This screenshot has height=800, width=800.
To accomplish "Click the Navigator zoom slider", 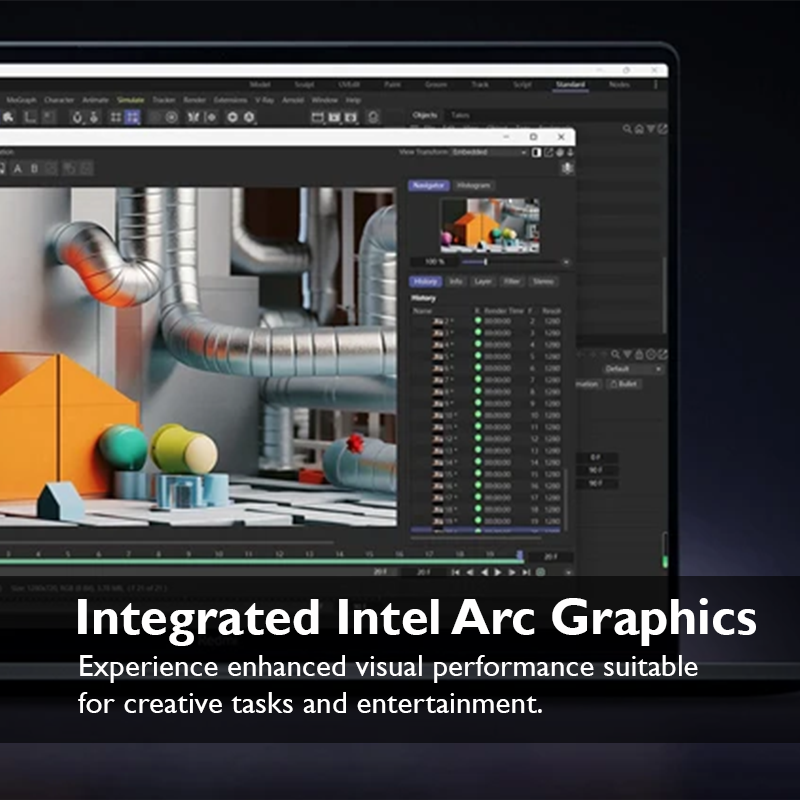I will coord(510,262).
